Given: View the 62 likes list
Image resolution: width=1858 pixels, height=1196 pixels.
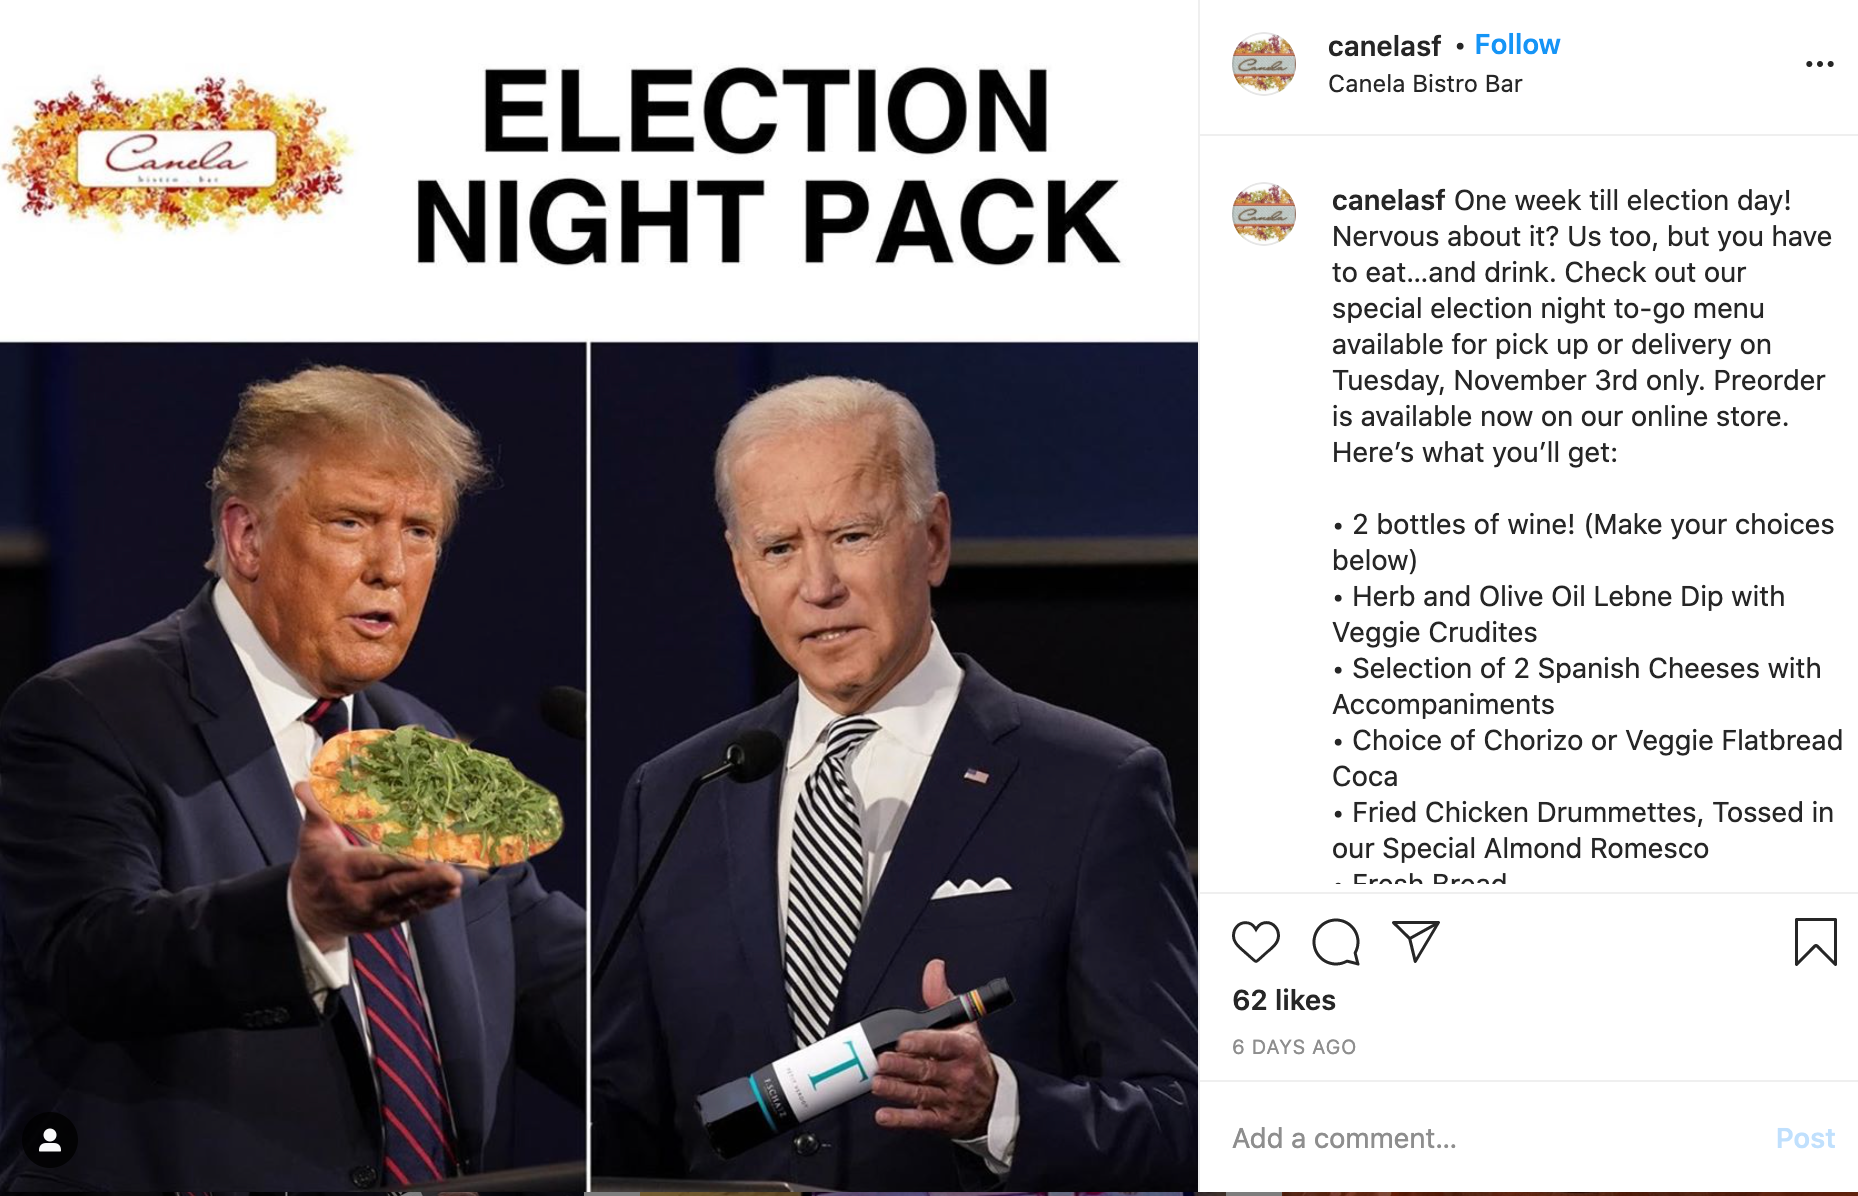Looking at the screenshot, I should [1284, 1000].
